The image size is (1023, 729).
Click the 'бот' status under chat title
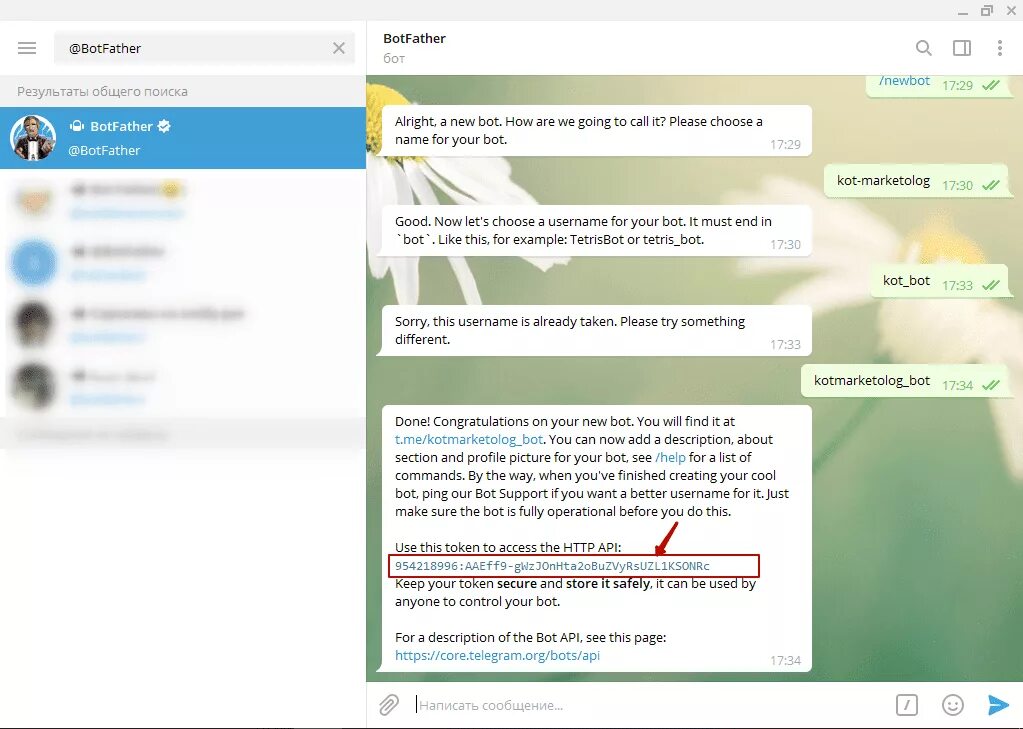coord(394,58)
